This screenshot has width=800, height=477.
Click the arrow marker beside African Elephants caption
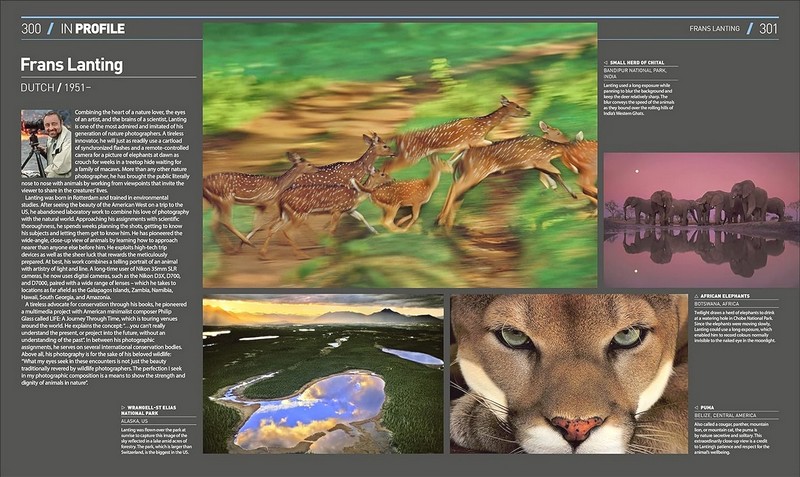695,298
